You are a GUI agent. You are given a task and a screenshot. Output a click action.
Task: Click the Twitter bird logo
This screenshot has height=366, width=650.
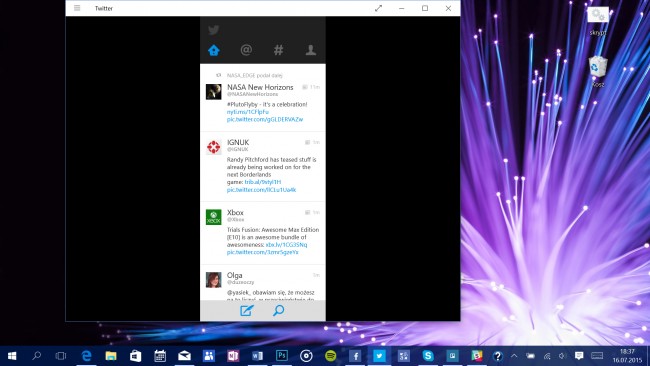(213, 30)
